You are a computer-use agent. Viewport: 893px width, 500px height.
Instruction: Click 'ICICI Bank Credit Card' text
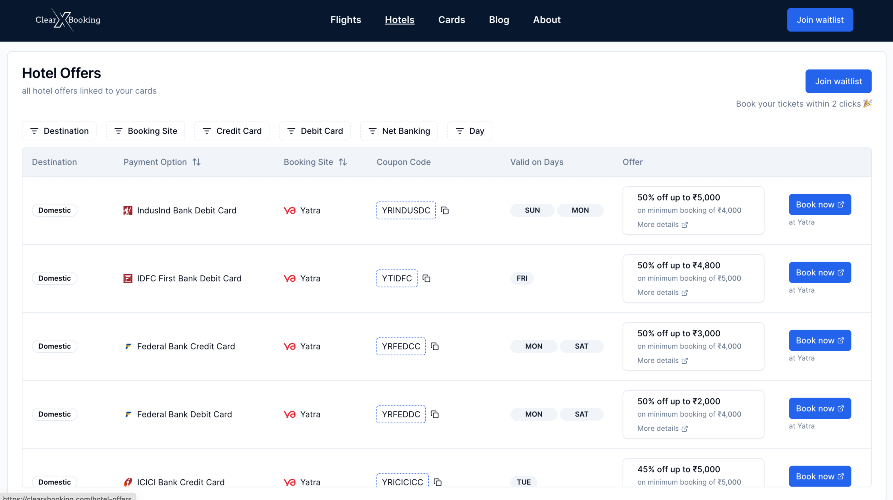pos(181,482)
